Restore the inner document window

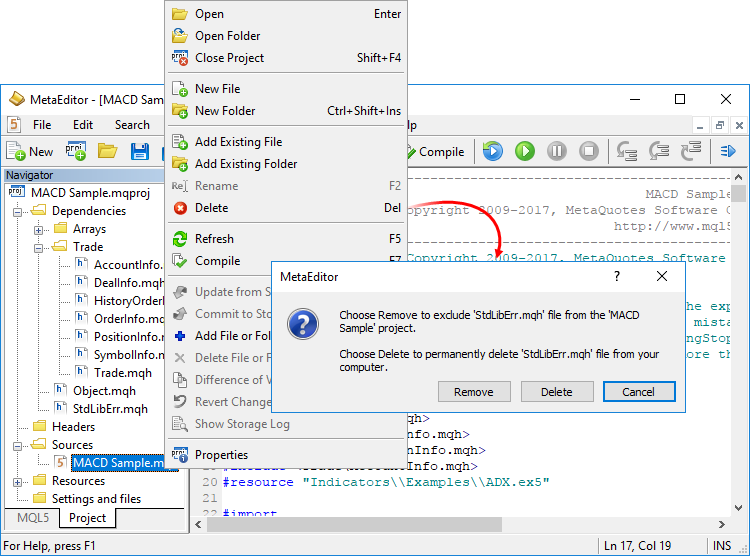point(719,125)
